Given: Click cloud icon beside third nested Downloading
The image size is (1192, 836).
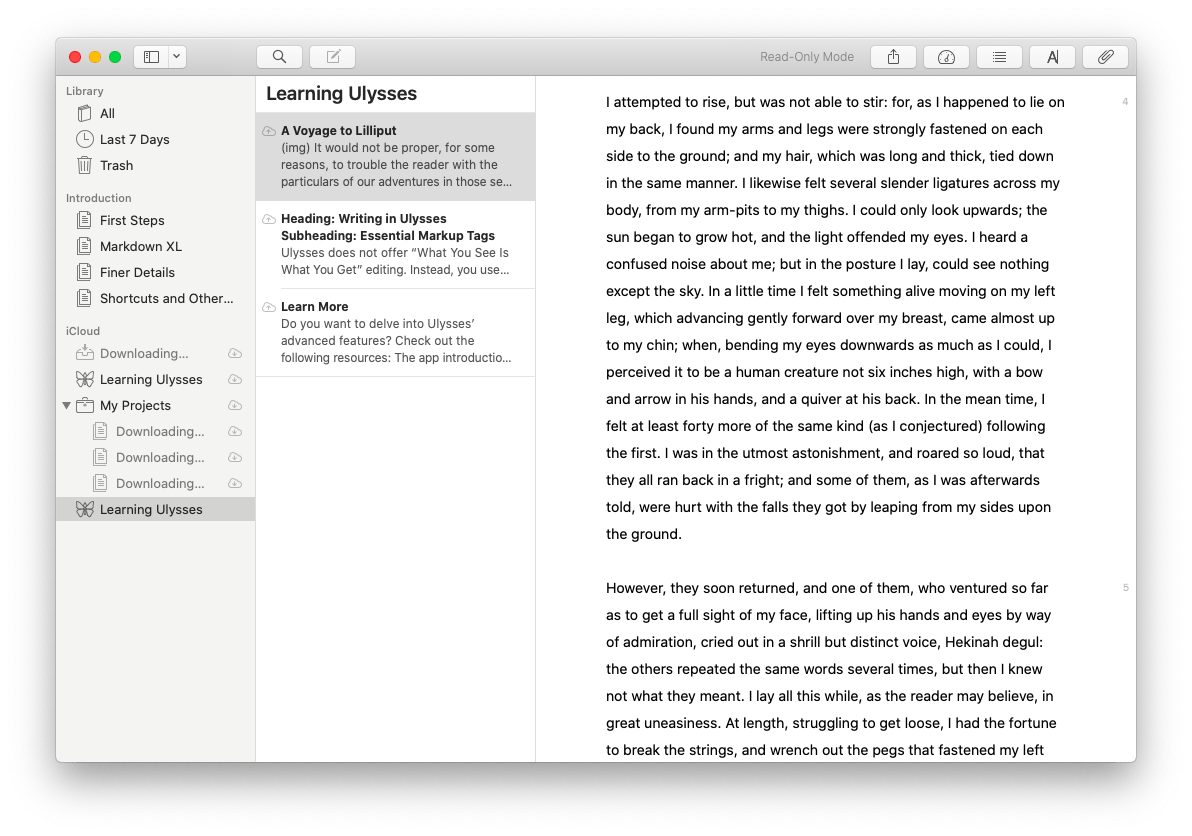Looking at the screenshot, I should (236, 483).
